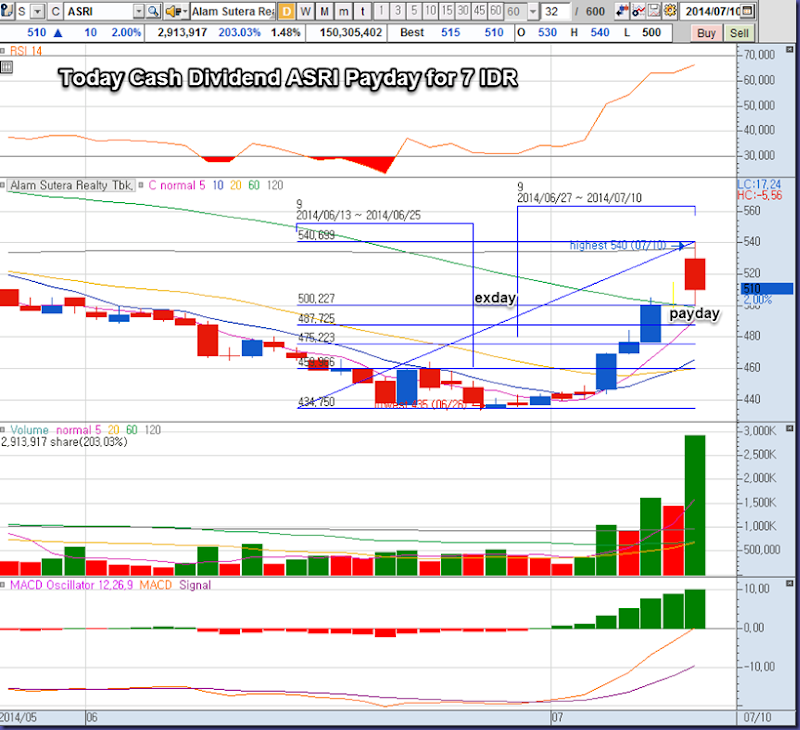Screen dimensions: 800x730
Task: Collapse the MACD panel corner button
Action: tap(790, 583)
